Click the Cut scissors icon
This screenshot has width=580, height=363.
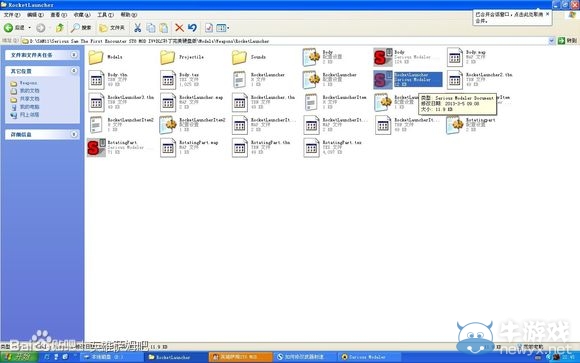coord(137,28)
